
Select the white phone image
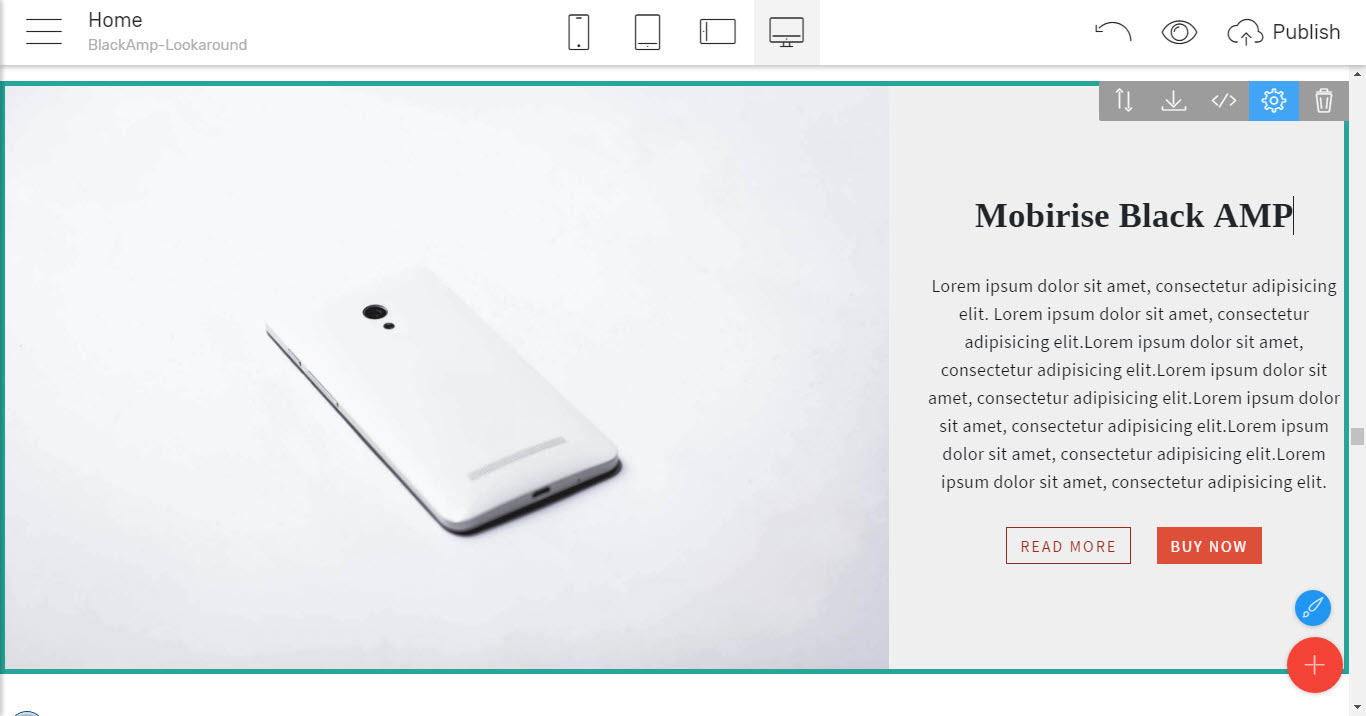(447, 377)
